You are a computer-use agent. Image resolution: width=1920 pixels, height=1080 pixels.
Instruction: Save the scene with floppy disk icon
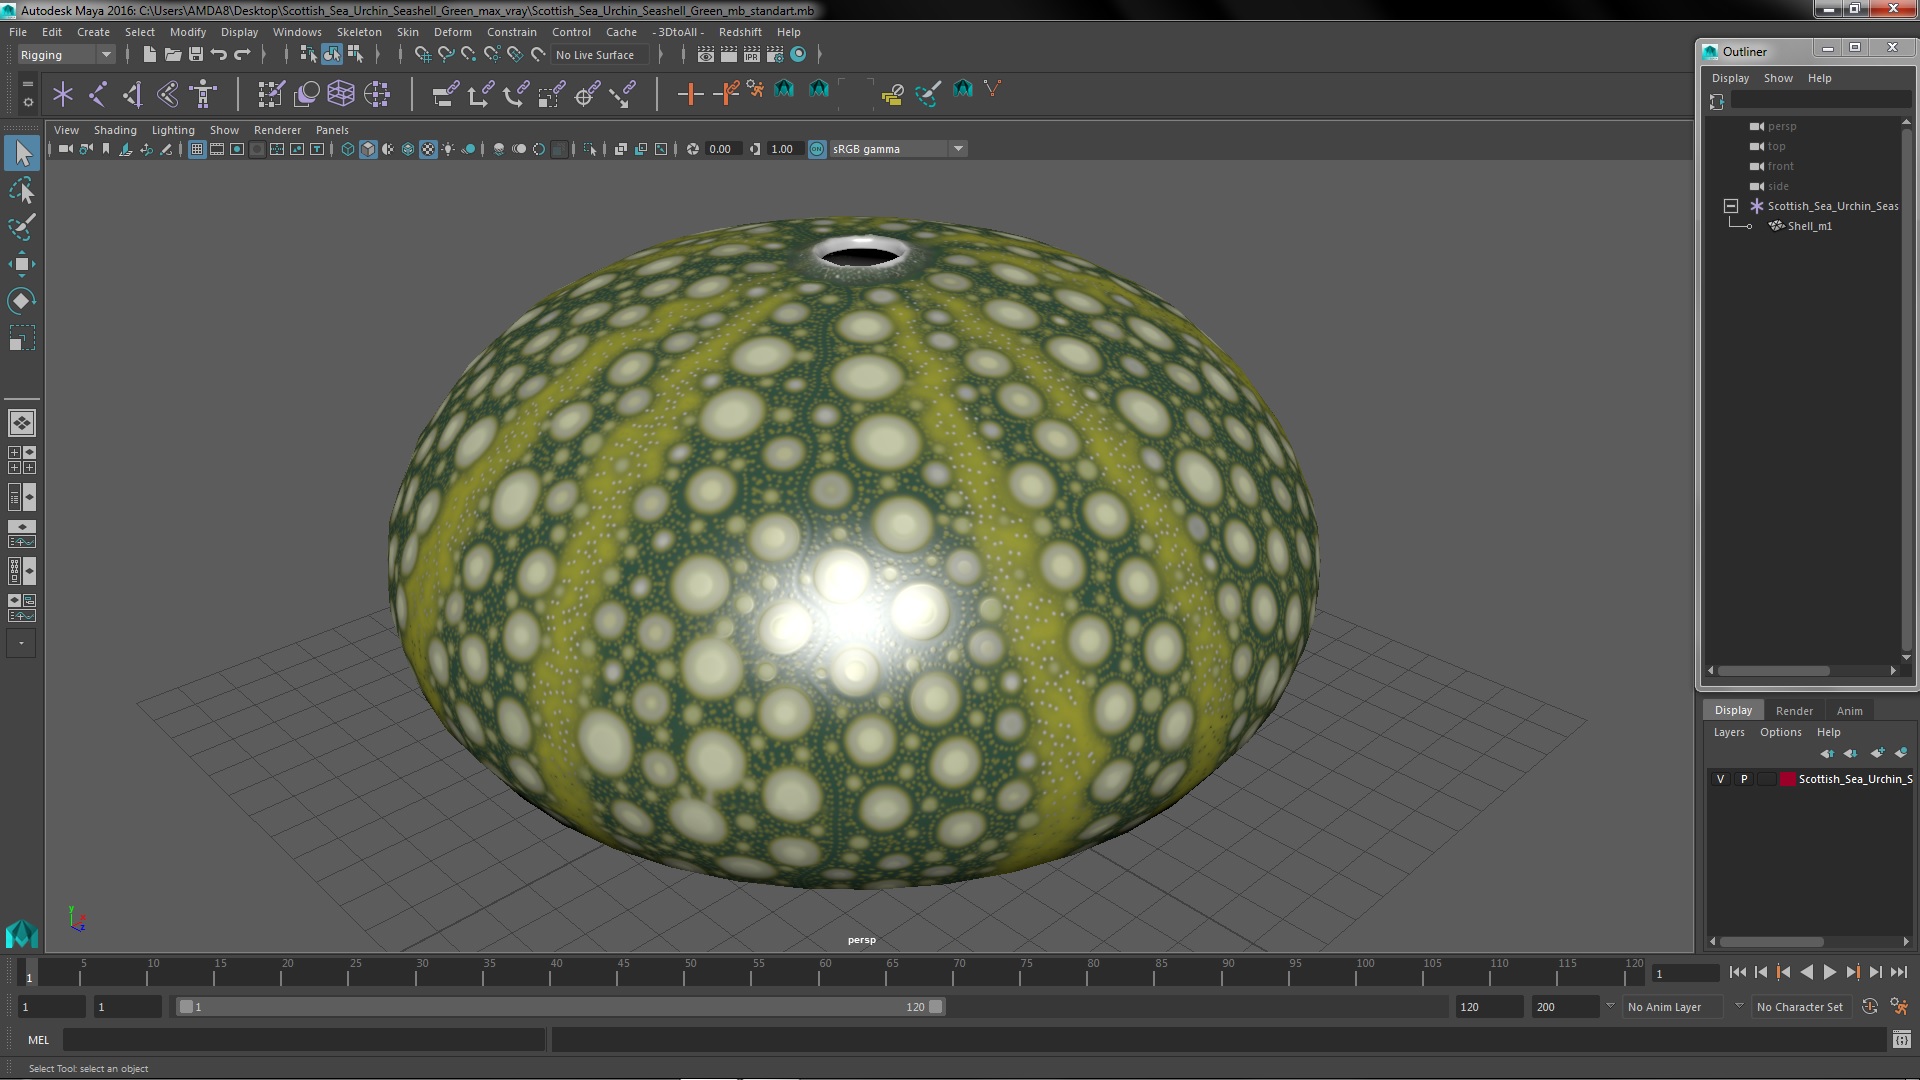tap(196, 55)
